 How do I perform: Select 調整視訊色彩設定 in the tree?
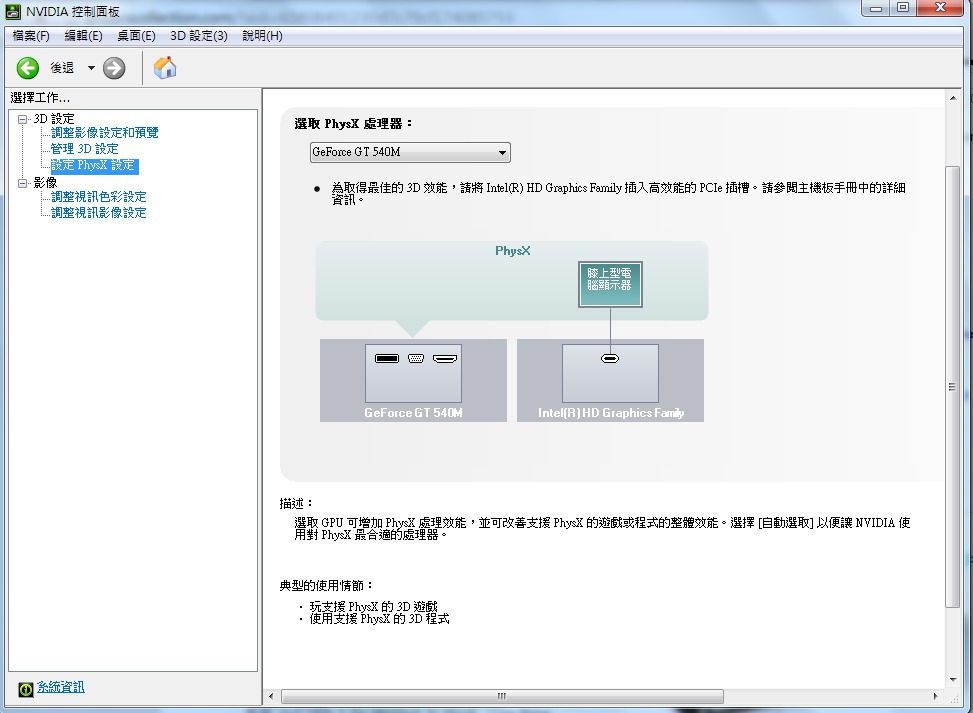99,197
